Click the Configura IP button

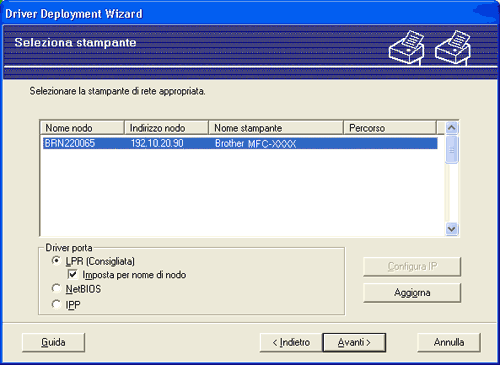coord(412,266)
